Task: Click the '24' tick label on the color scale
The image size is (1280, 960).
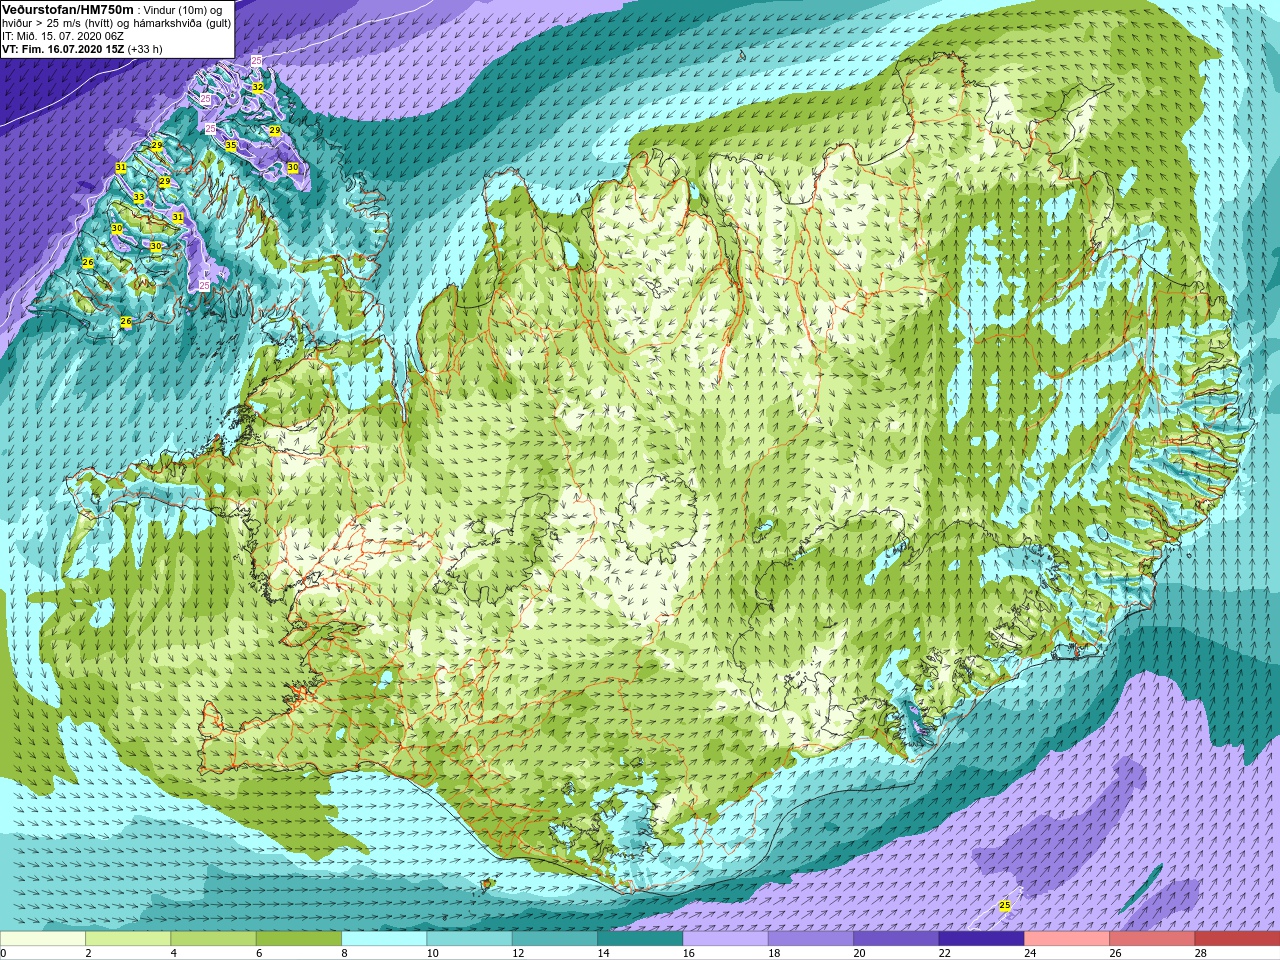Action: pyautogui.click(x=1032, y=953)
